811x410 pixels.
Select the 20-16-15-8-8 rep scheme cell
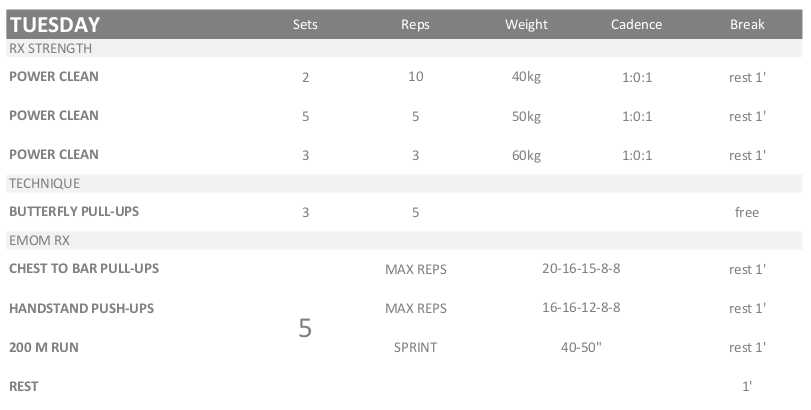(x=582, y=269)
